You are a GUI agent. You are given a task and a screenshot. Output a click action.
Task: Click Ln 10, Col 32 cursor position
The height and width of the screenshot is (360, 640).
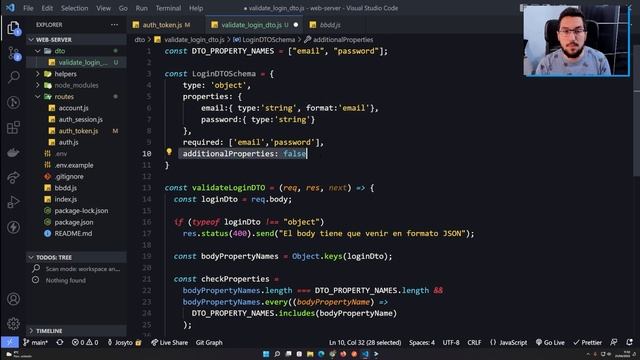pos(365,342)
